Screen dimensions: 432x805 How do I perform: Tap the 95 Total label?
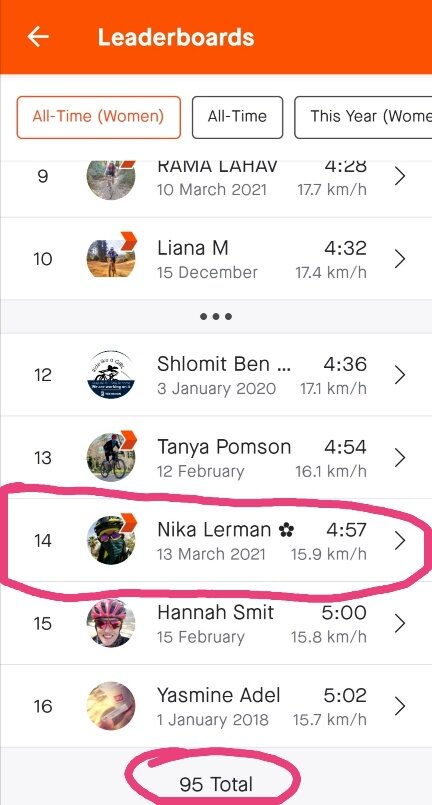coord(216,784)
